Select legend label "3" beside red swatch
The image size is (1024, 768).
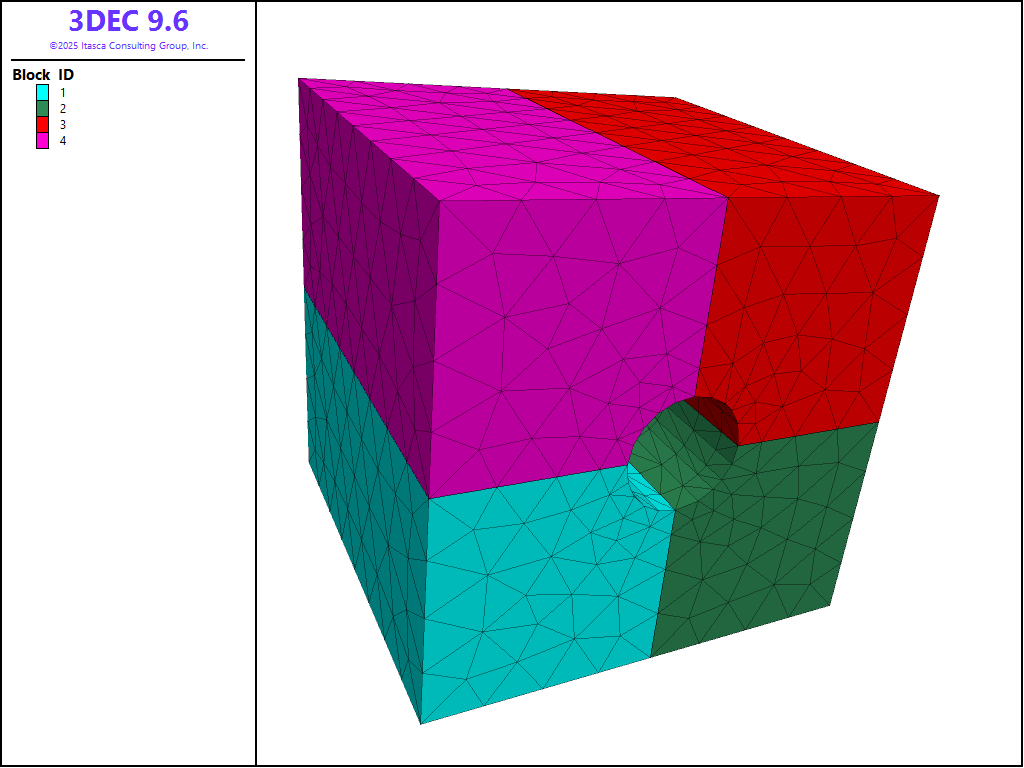tap(63, 124)
